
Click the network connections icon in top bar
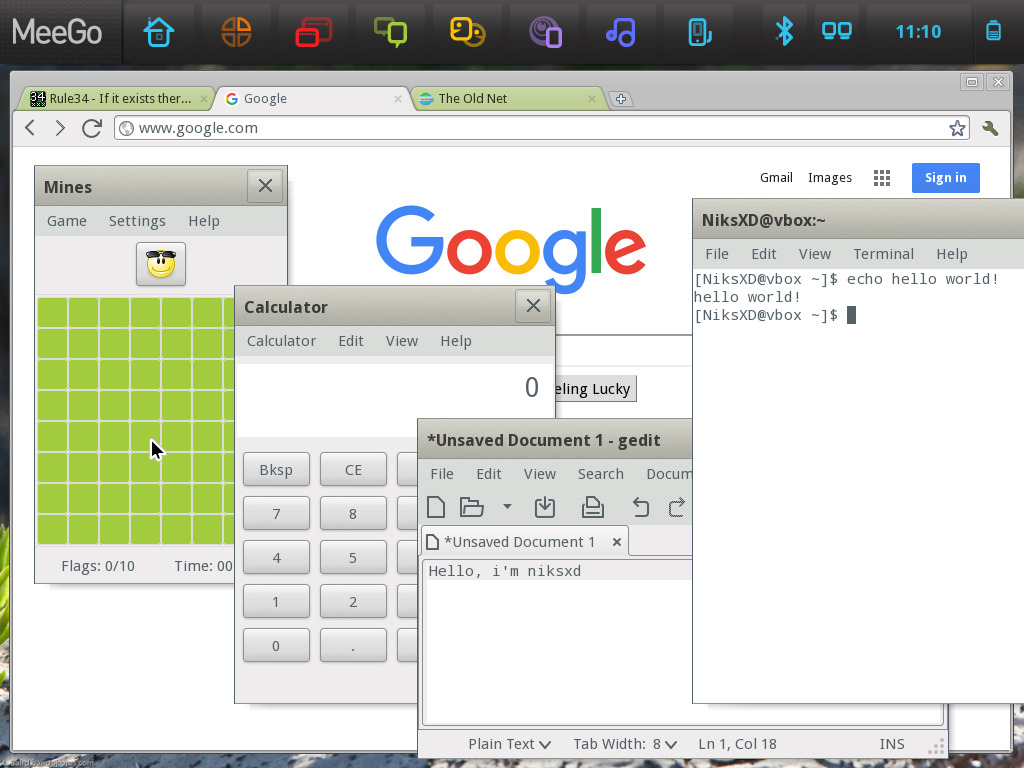837,31
